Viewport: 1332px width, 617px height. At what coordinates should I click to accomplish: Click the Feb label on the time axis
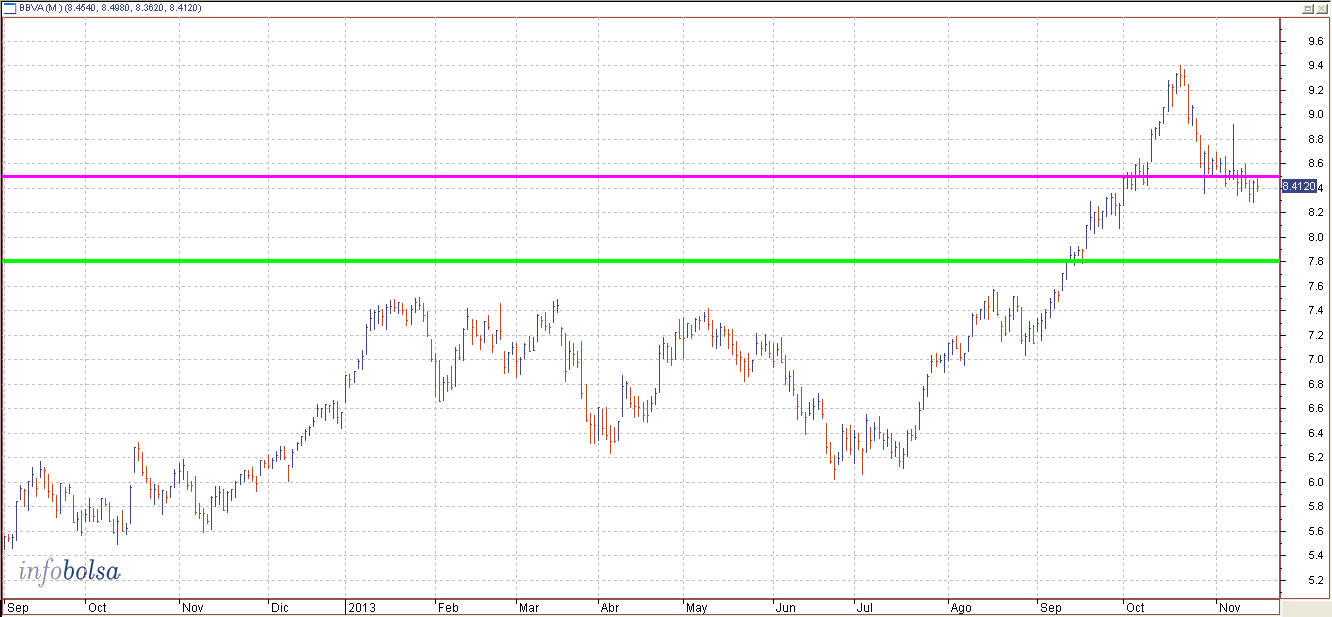(449, 607)
